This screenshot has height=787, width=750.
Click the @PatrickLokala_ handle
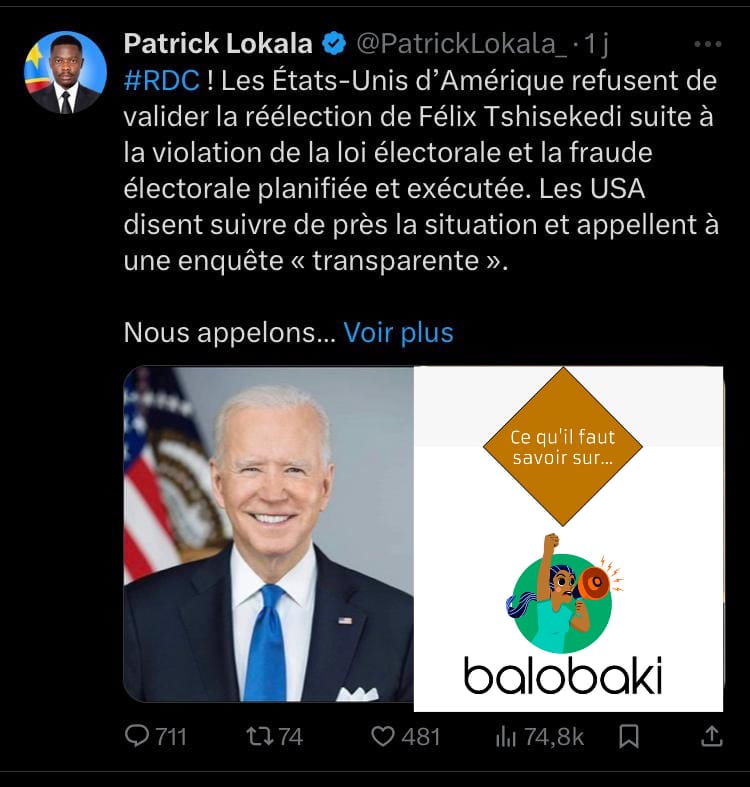click(x=461, y=44)
